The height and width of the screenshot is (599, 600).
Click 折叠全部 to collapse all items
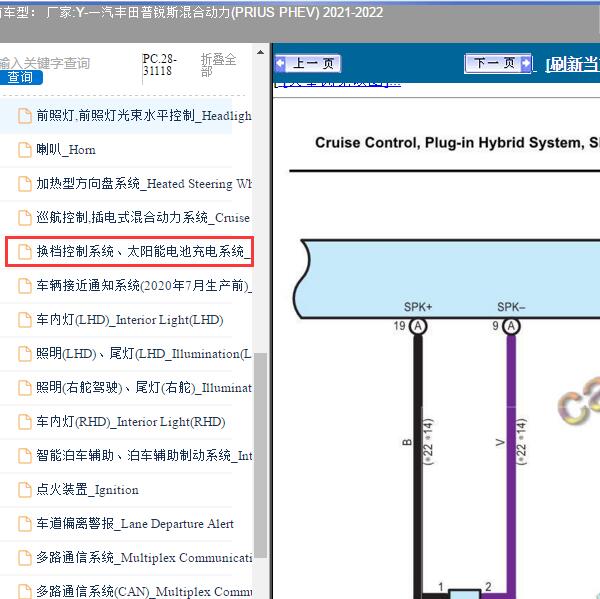coord(218,65)
